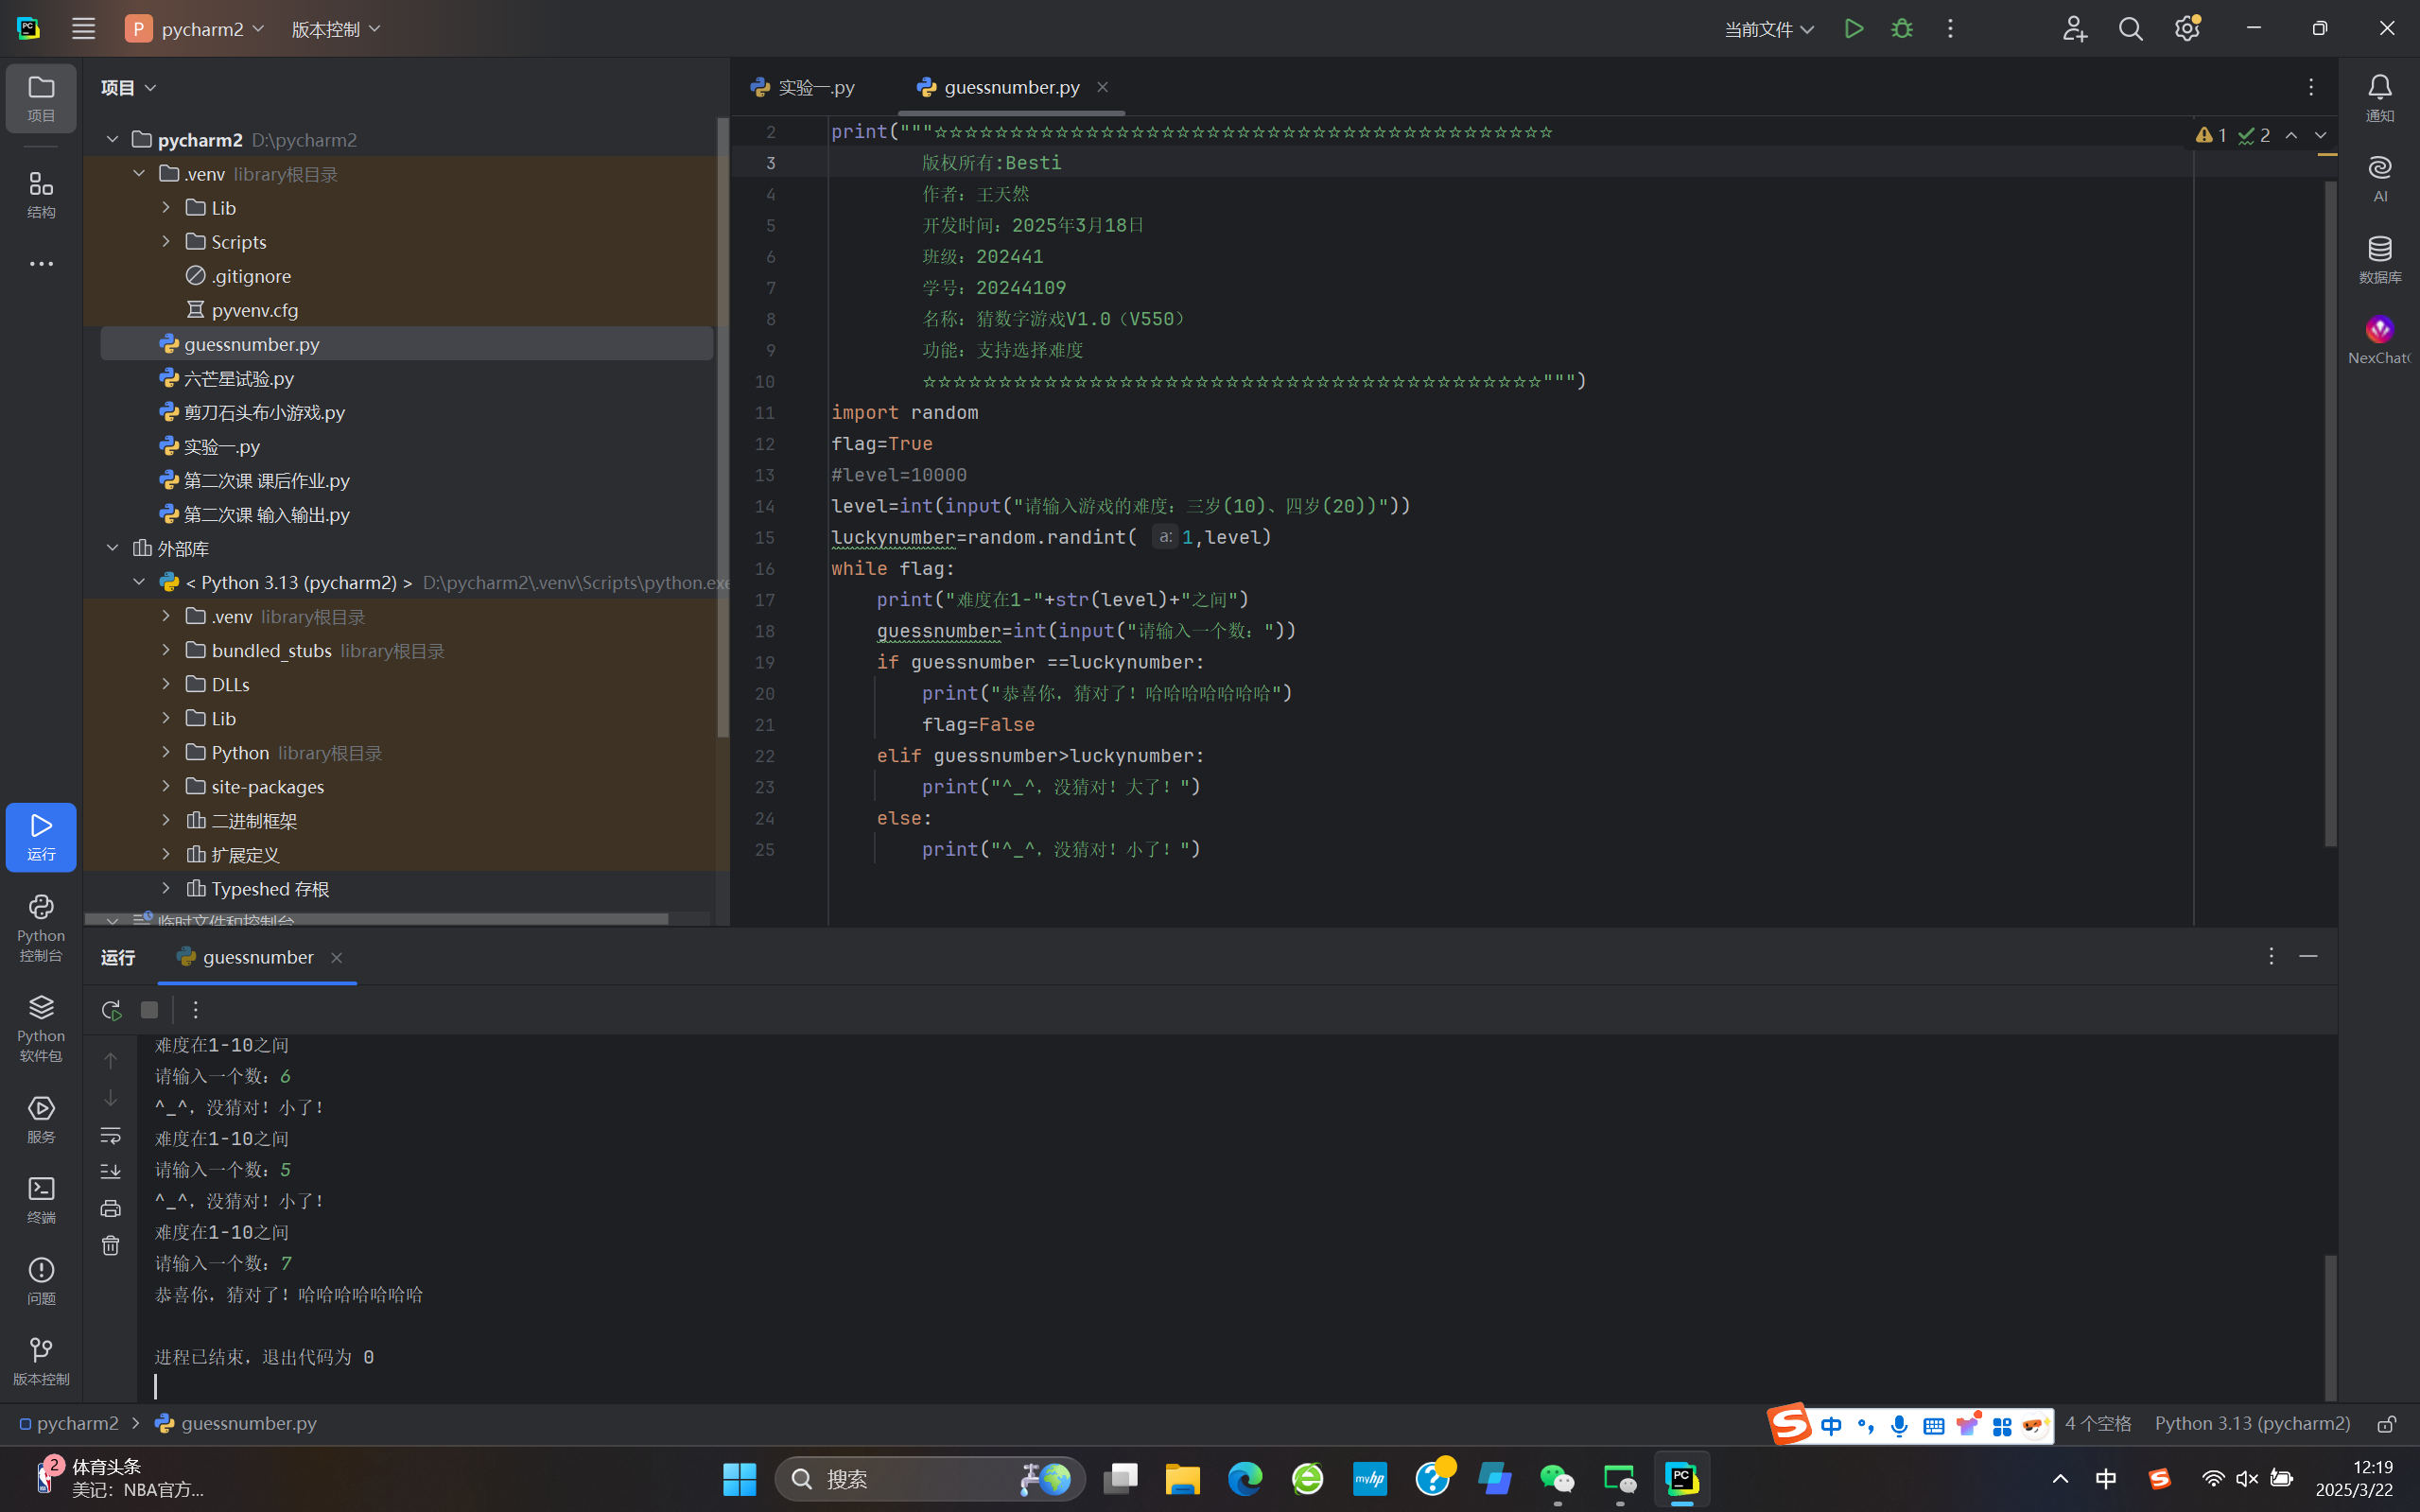Viewport: 2420px width, 1512px height.
Task: Click the rerun guessnumber icon
Action: tap(111, 1010)
